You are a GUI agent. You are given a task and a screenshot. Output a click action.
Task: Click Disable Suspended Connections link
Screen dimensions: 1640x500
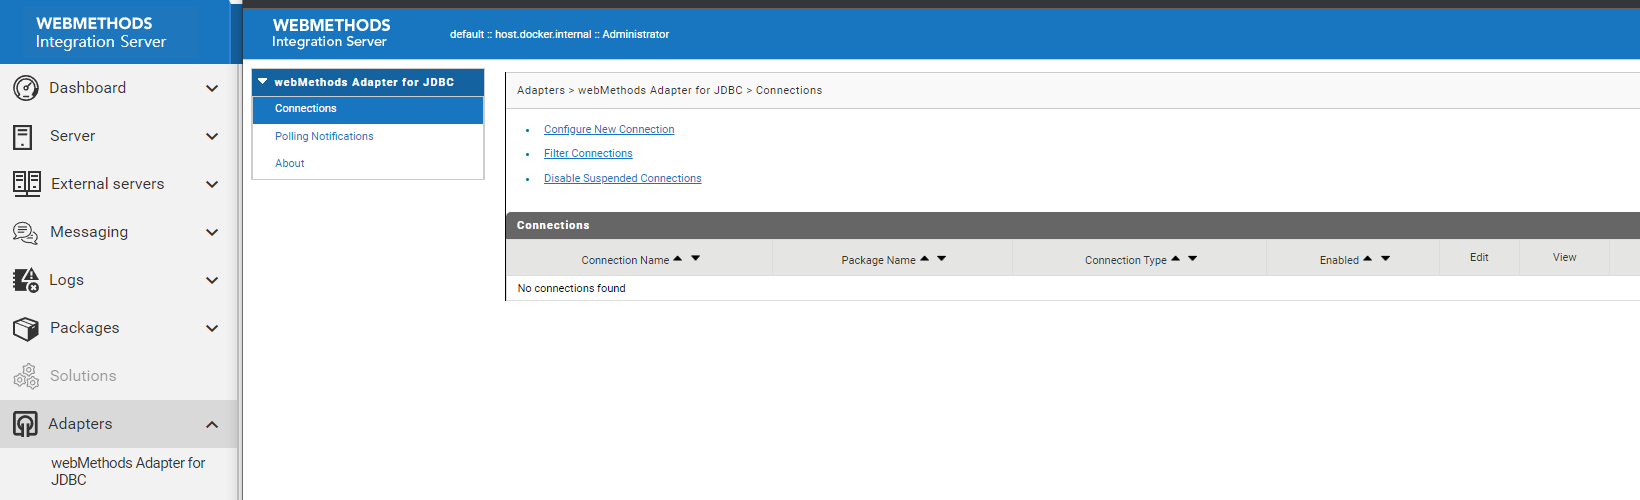[622, 178]
